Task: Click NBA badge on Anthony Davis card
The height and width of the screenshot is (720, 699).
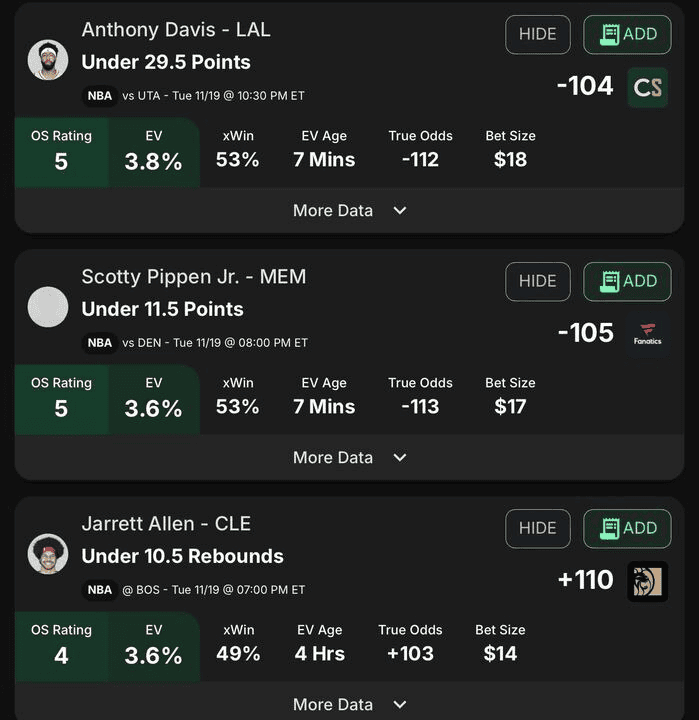Action: click(100, 96)
